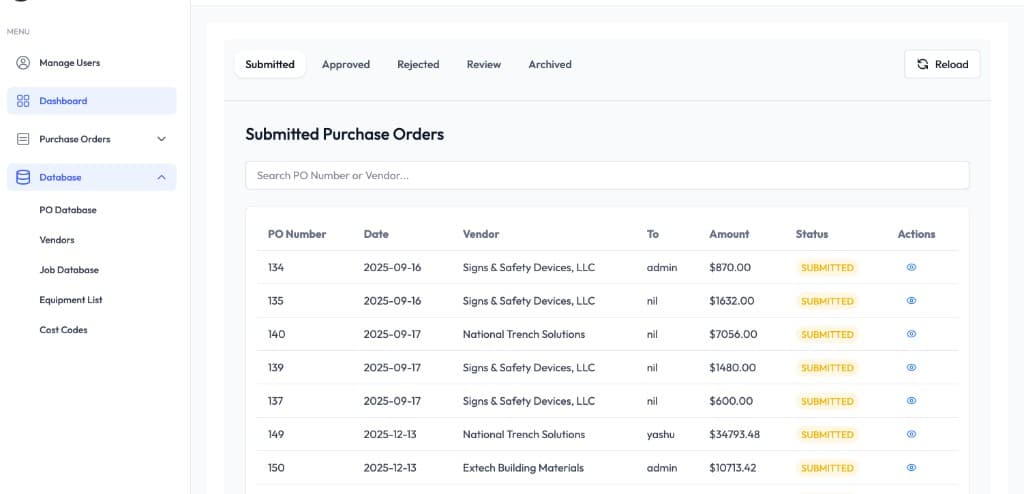This screenshot has width=1024, height=494.
Task: Click Extech Building Materials vendor
Action: [523, 467]
